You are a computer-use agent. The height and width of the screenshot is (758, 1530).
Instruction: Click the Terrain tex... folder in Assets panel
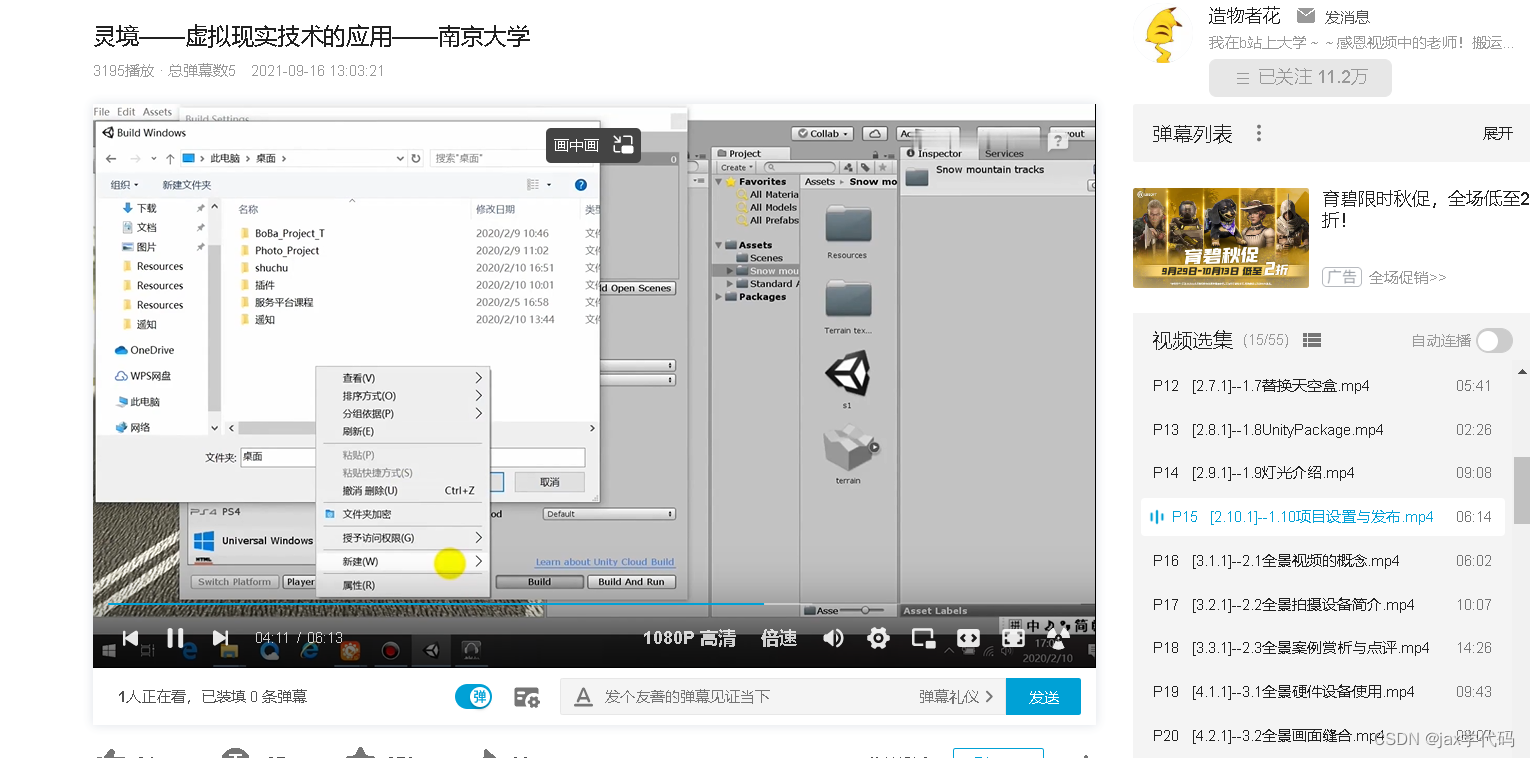848,299
